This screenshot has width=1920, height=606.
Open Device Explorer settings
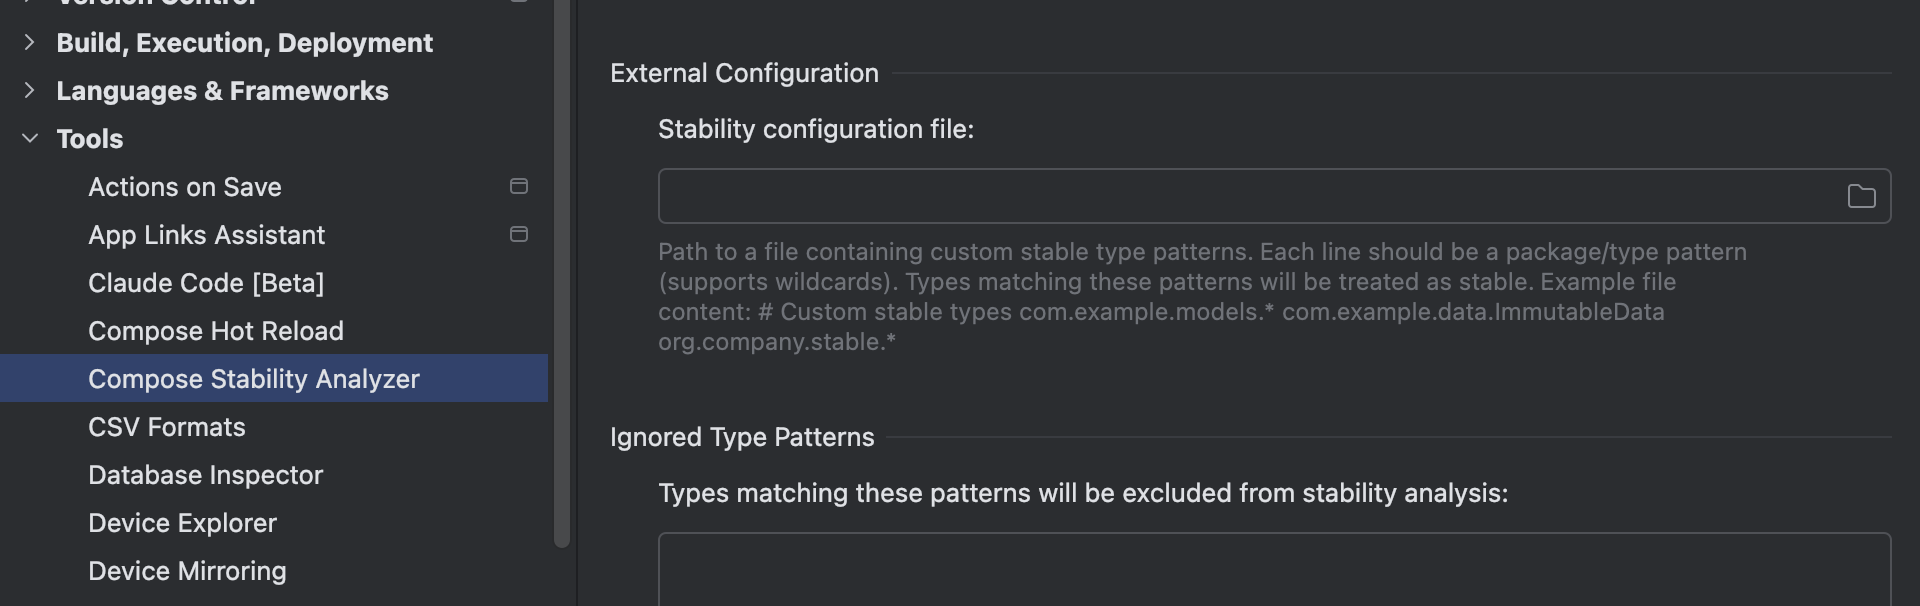(x=182, y=523)
